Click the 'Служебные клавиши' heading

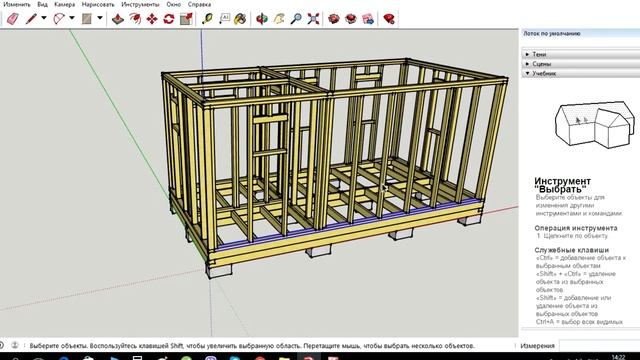(571, 250)
